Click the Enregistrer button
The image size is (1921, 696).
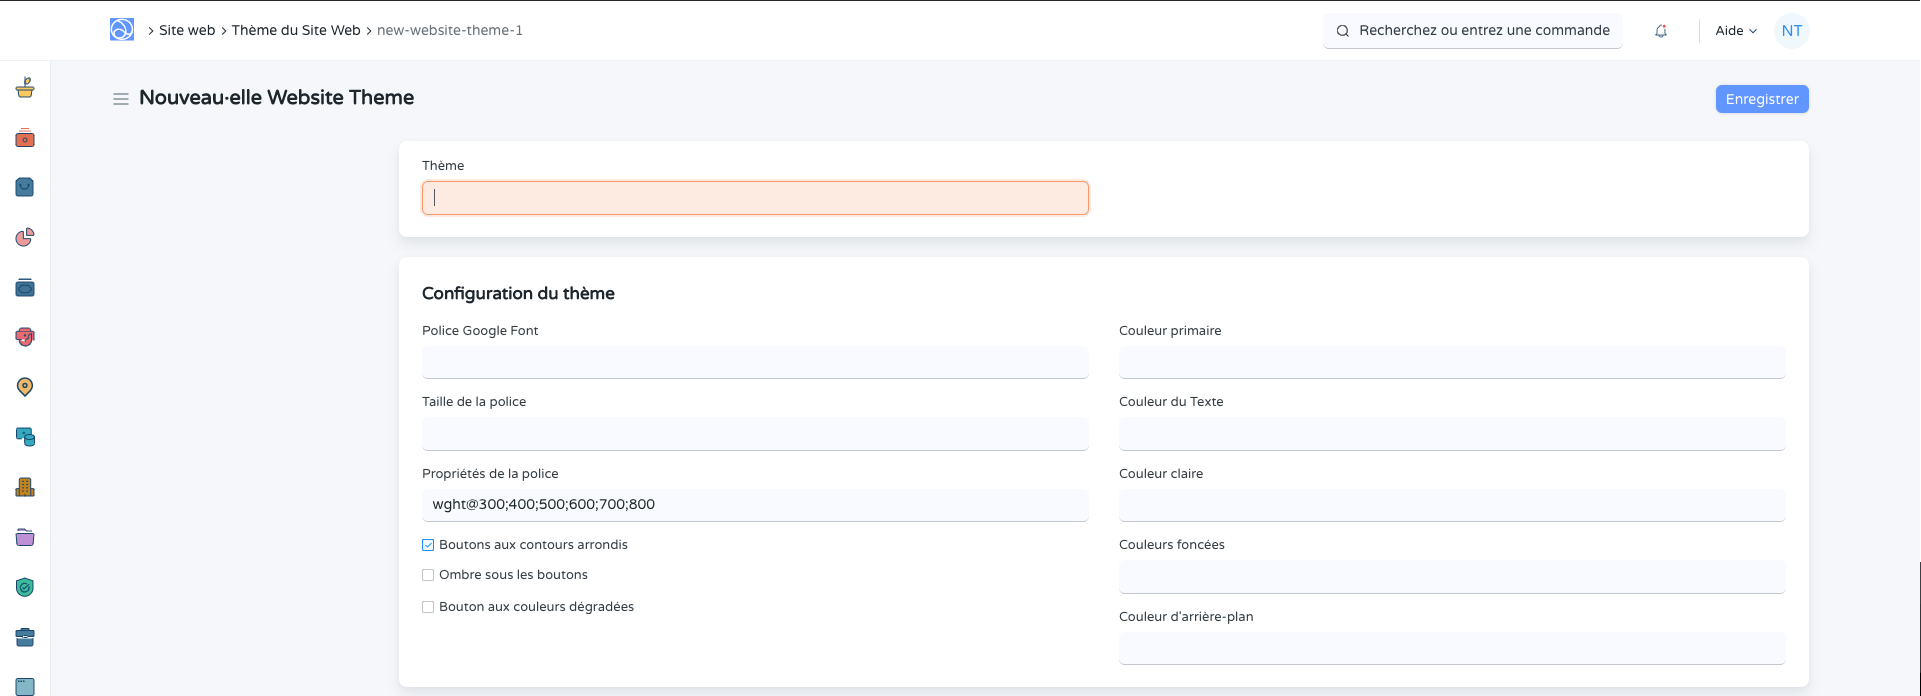tap(1761, 99)
